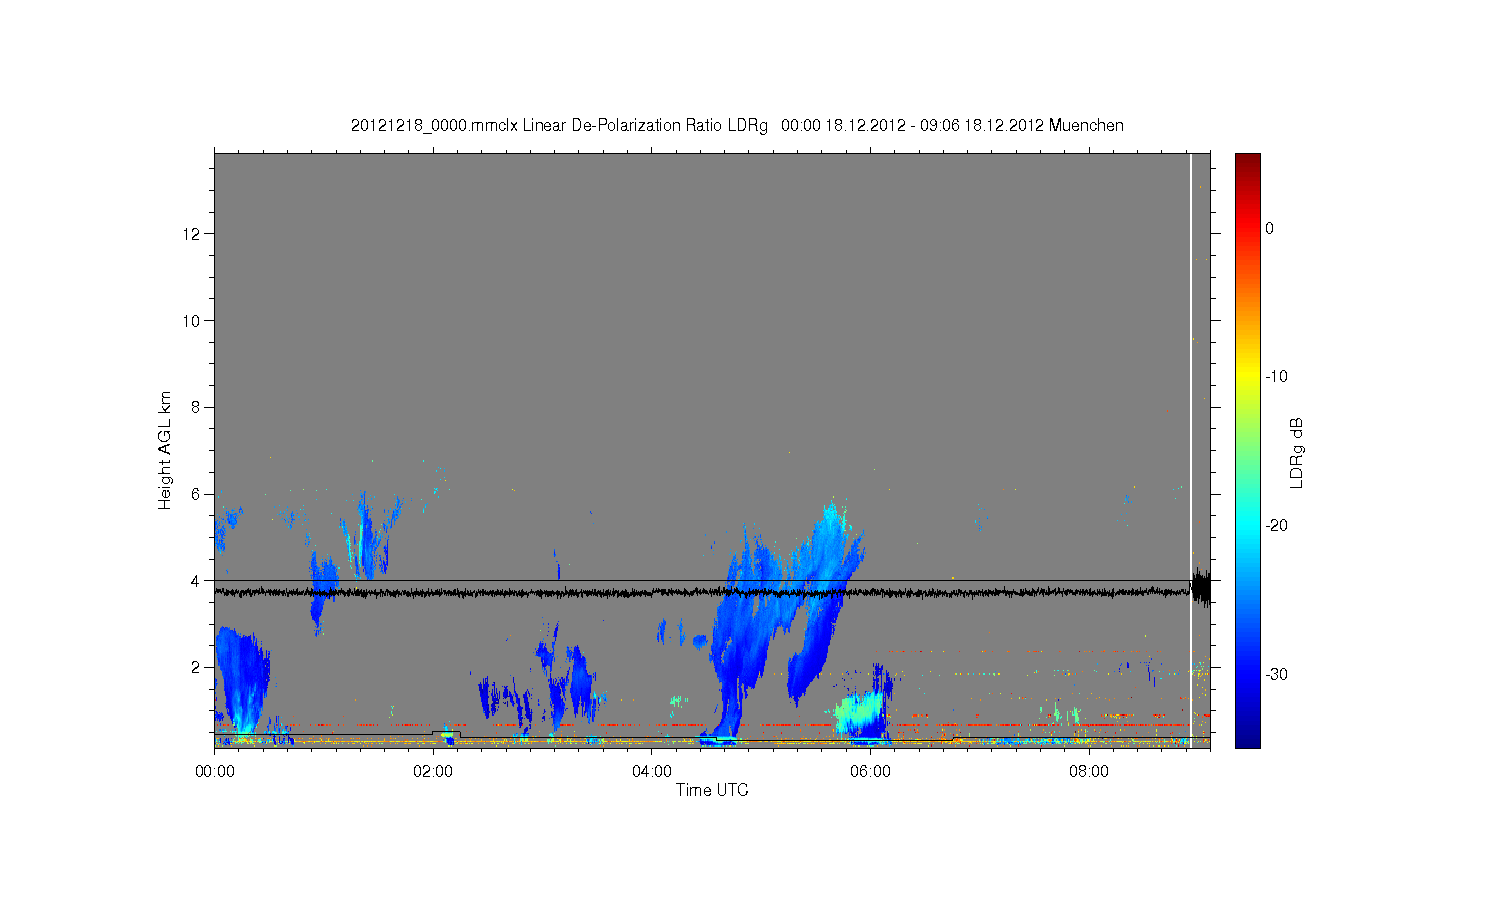Click the white vertical line near 09:00
The image size is (1500, 900).
[1190, 450]
